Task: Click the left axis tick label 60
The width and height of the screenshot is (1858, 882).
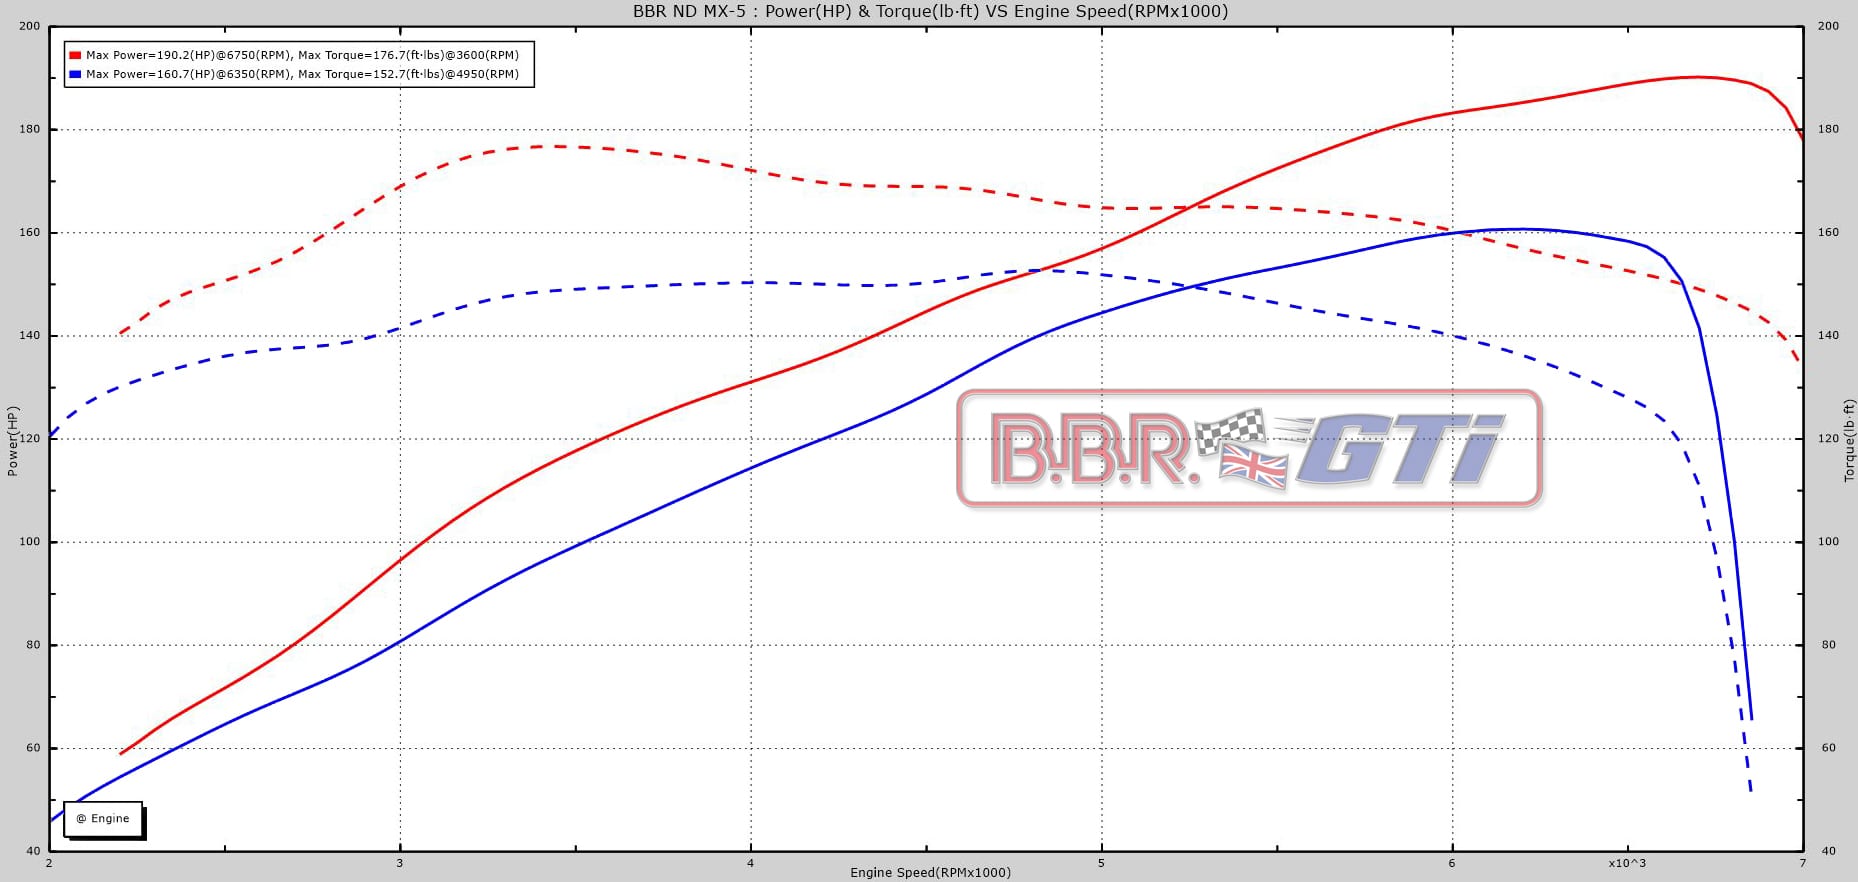Action: point(34,747)
